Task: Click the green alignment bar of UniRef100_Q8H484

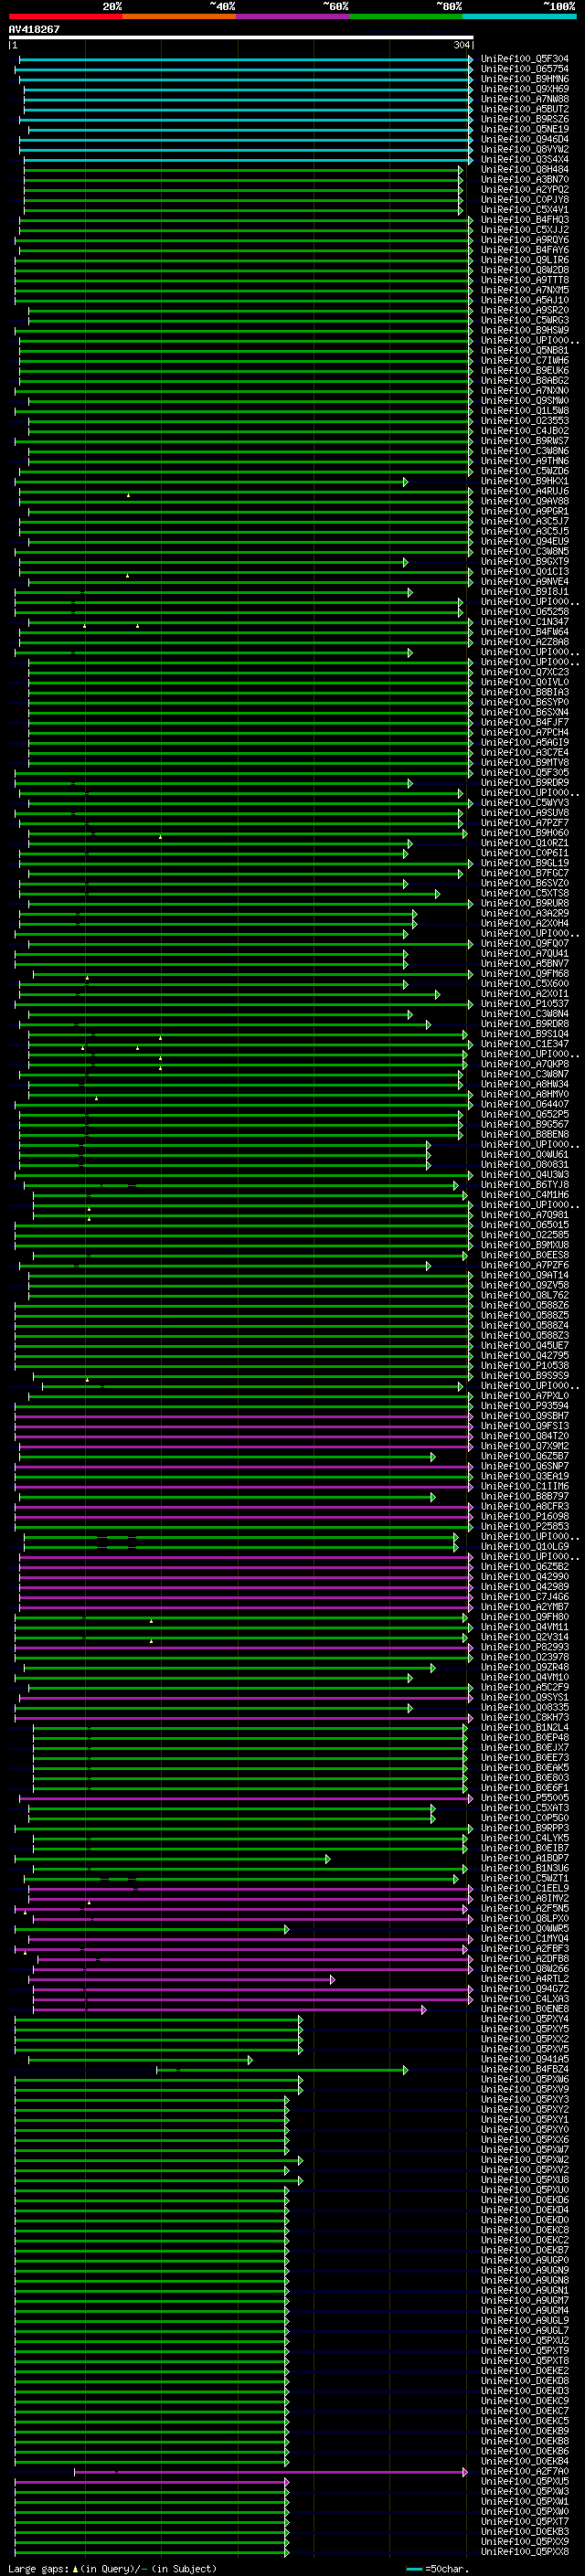Action: 243,170
